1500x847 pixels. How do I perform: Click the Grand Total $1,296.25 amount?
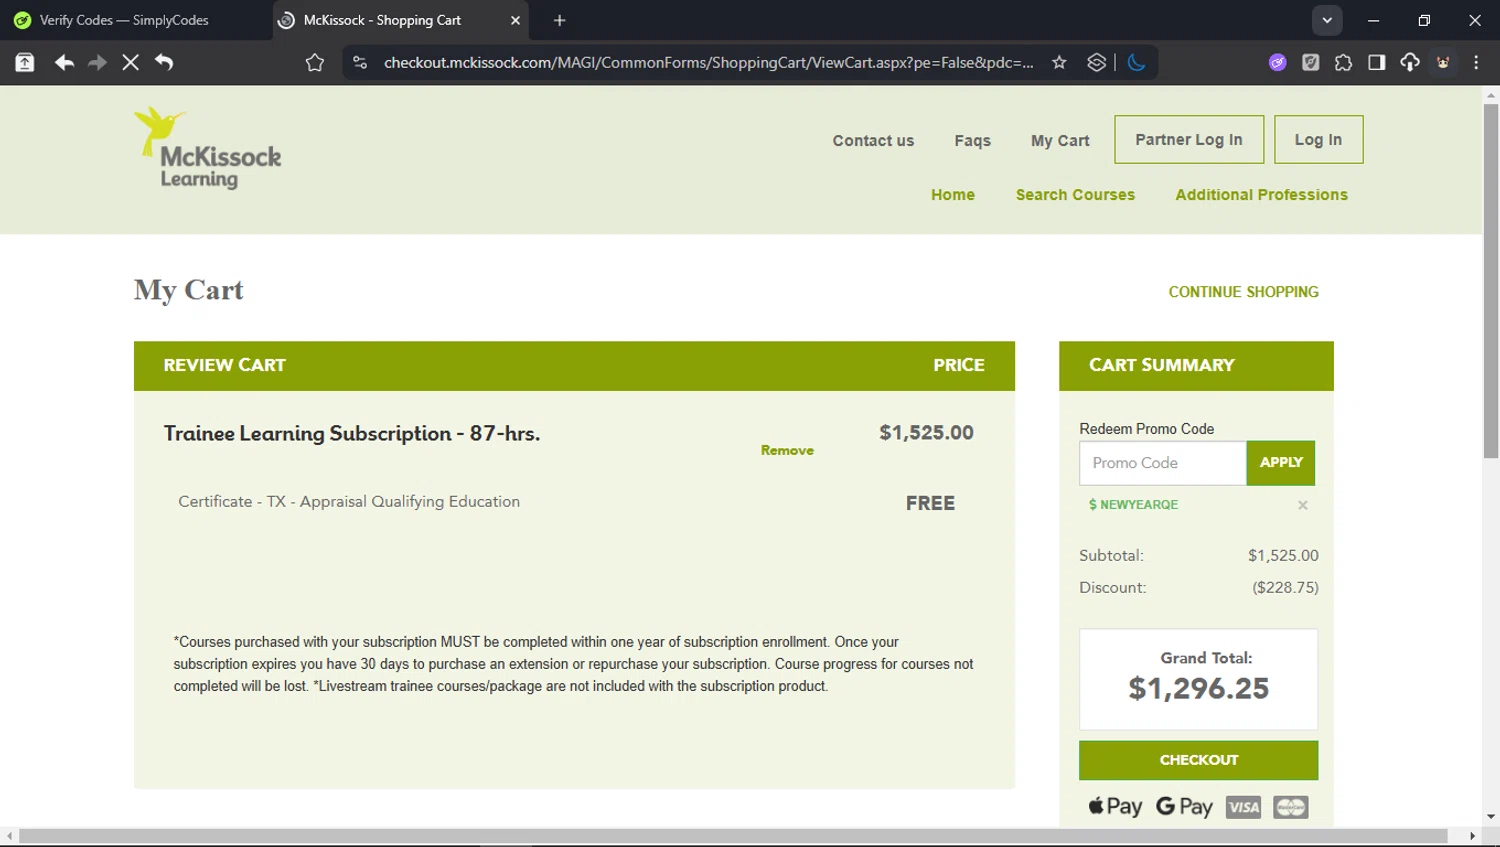point(1198,688)
